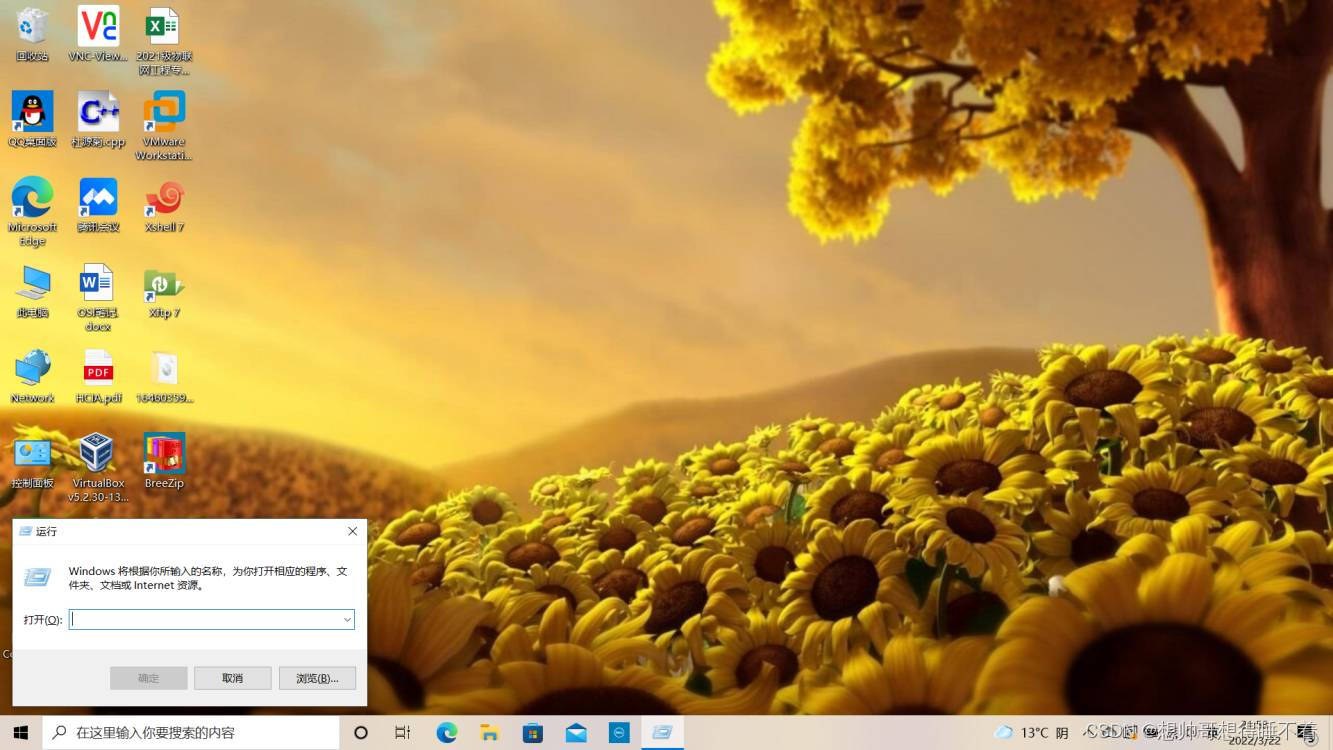
Task: Select the 16460359... blank file icon
Action: click(164, 375)
